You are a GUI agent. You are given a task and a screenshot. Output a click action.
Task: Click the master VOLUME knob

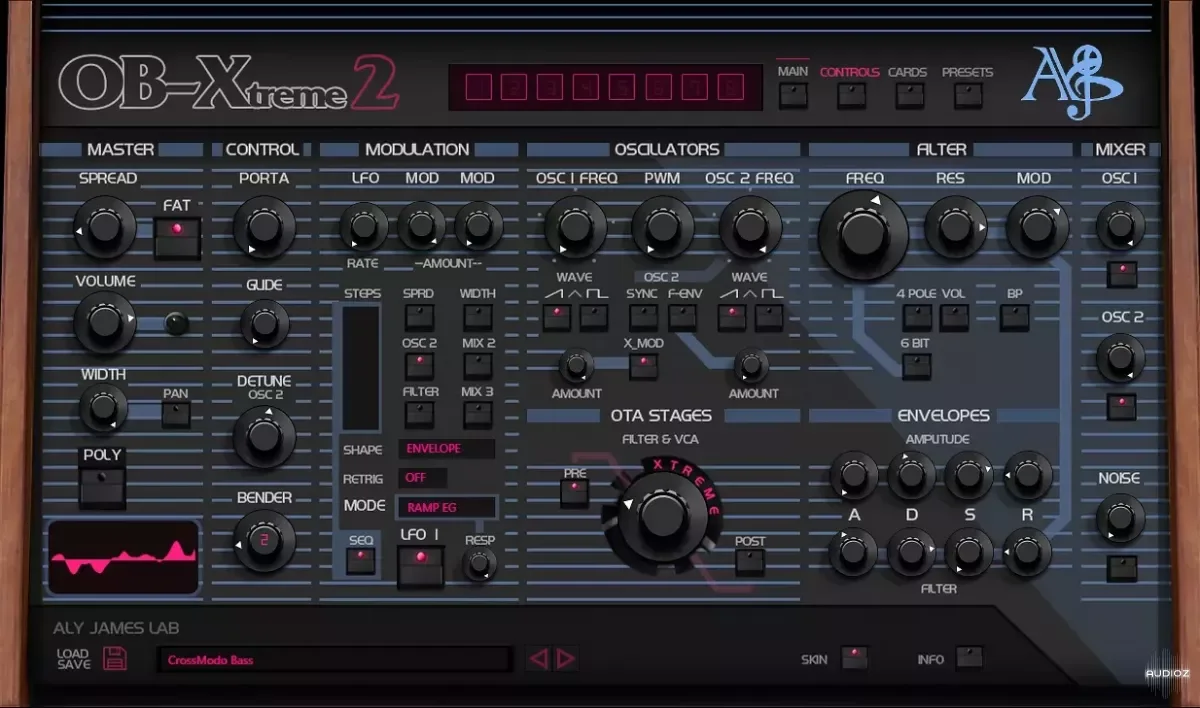pyautogui.click(x=105, y=322)
